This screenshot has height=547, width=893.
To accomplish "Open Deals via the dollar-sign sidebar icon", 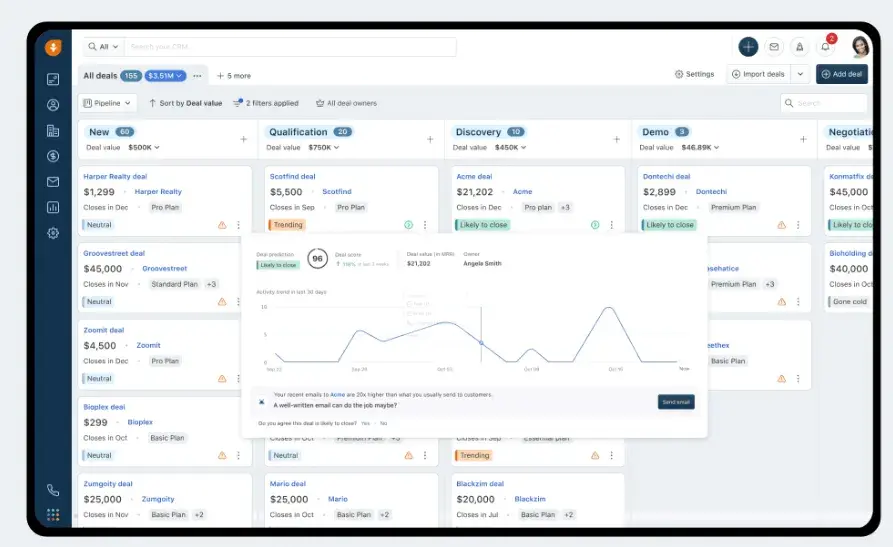I will [x=53, y=156].
